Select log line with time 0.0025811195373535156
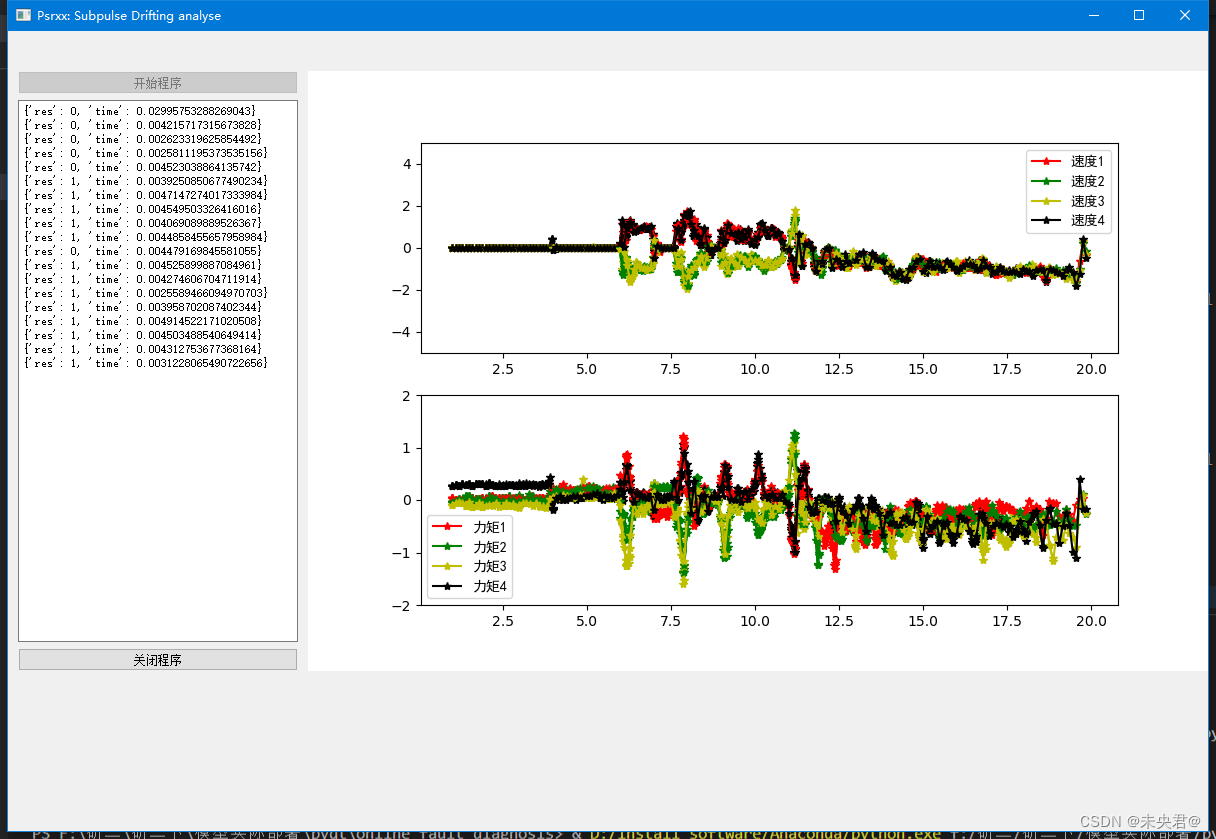The height and width of the screenshot is (839, 1216). [145, 153]
